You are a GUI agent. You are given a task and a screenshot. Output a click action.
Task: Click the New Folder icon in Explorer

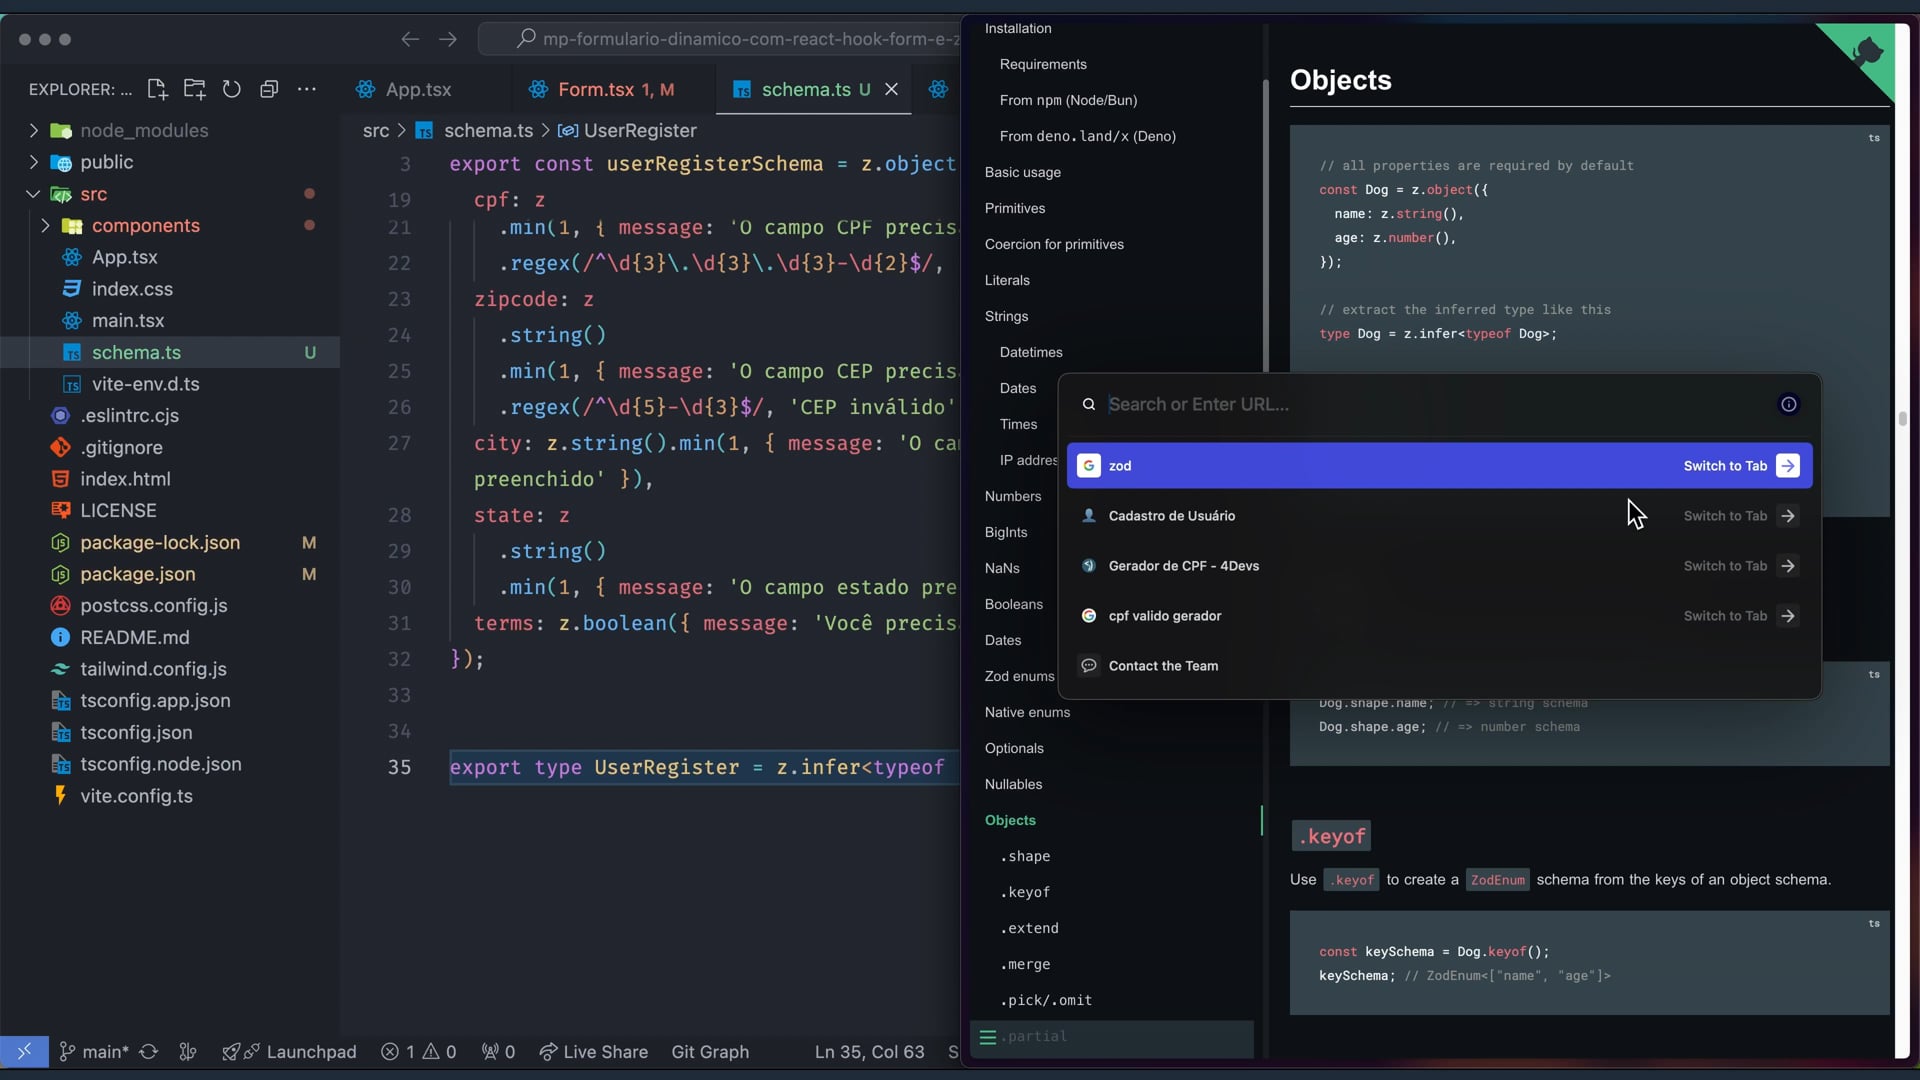194,89
